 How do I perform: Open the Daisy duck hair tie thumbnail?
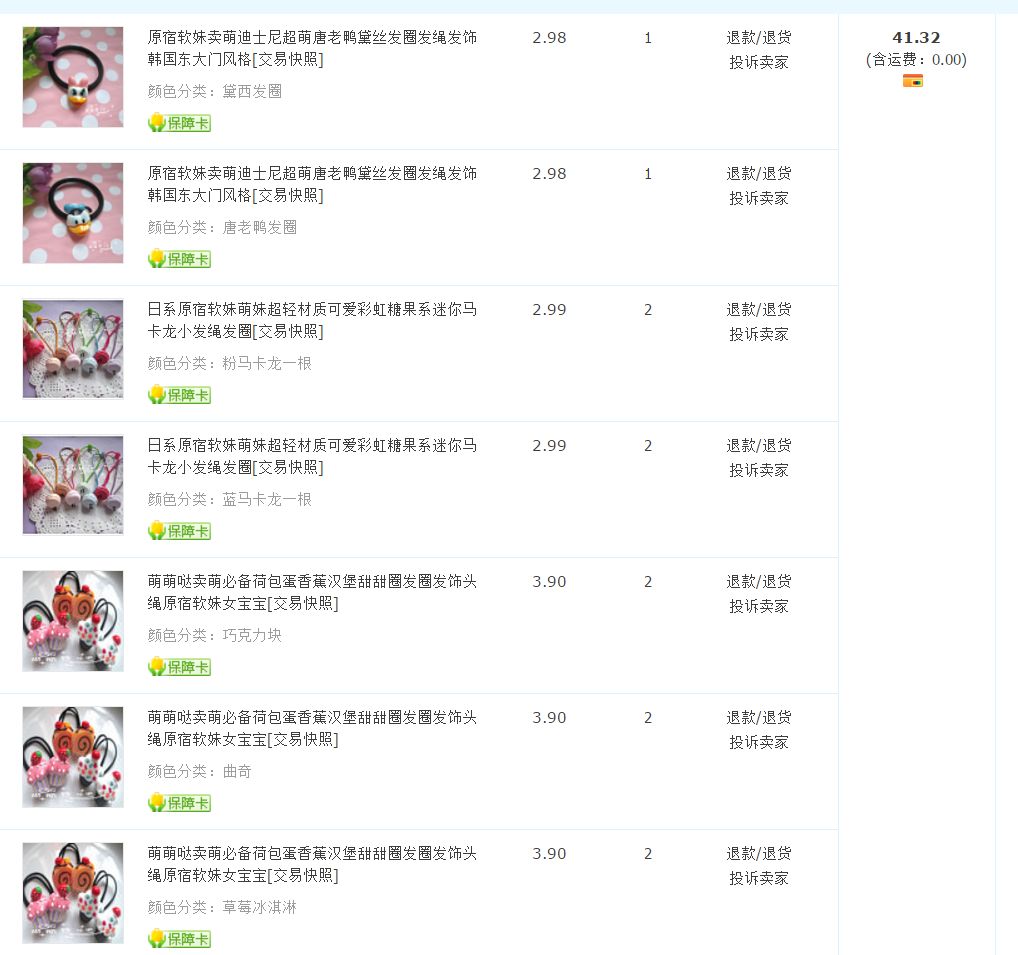pyautogui.click(x=73, y=77)
